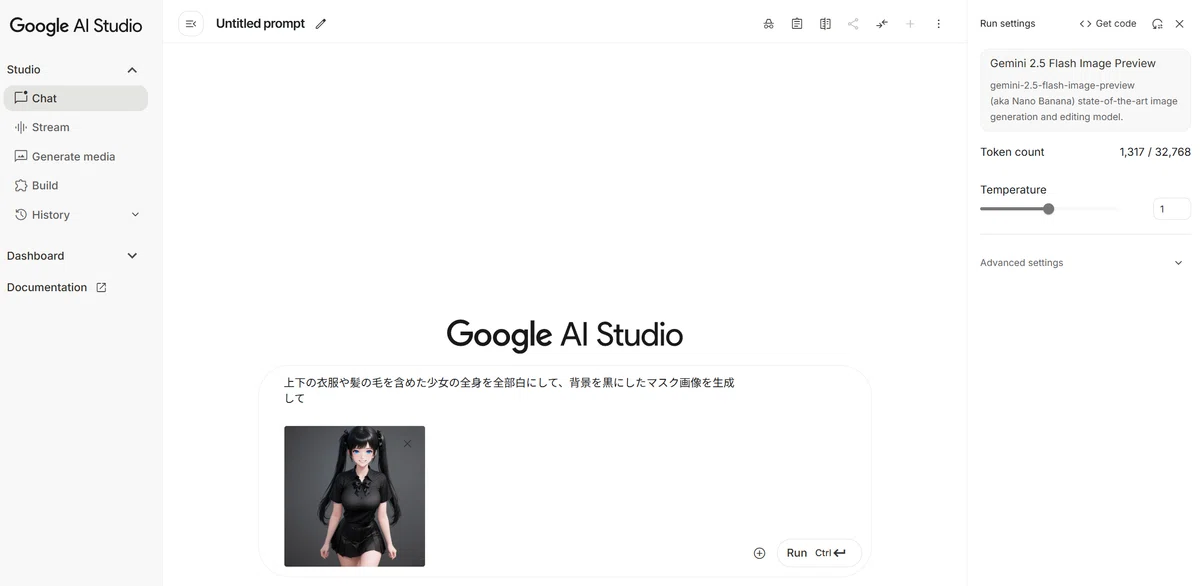Open the Stream section in sidebar
This screenshot has height=586, width=1200.
76,127
